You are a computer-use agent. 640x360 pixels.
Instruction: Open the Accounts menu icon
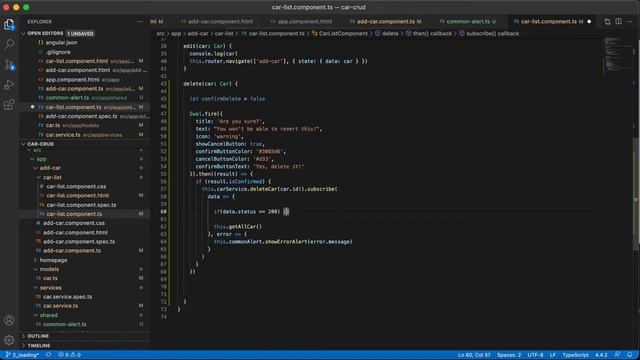pos(9,320)
